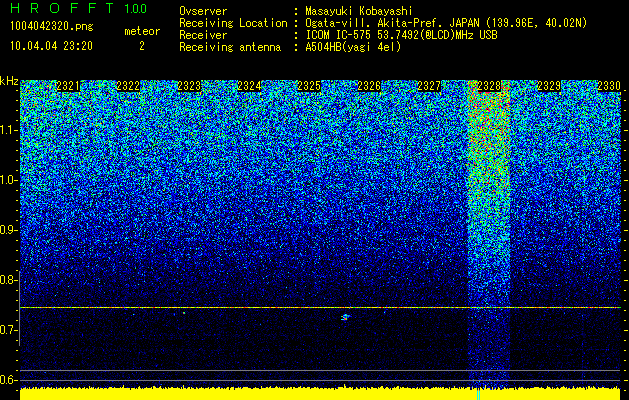629x400 pixels.
Task: Click the wide noise burst band at 2328
Action: point(489,237)
